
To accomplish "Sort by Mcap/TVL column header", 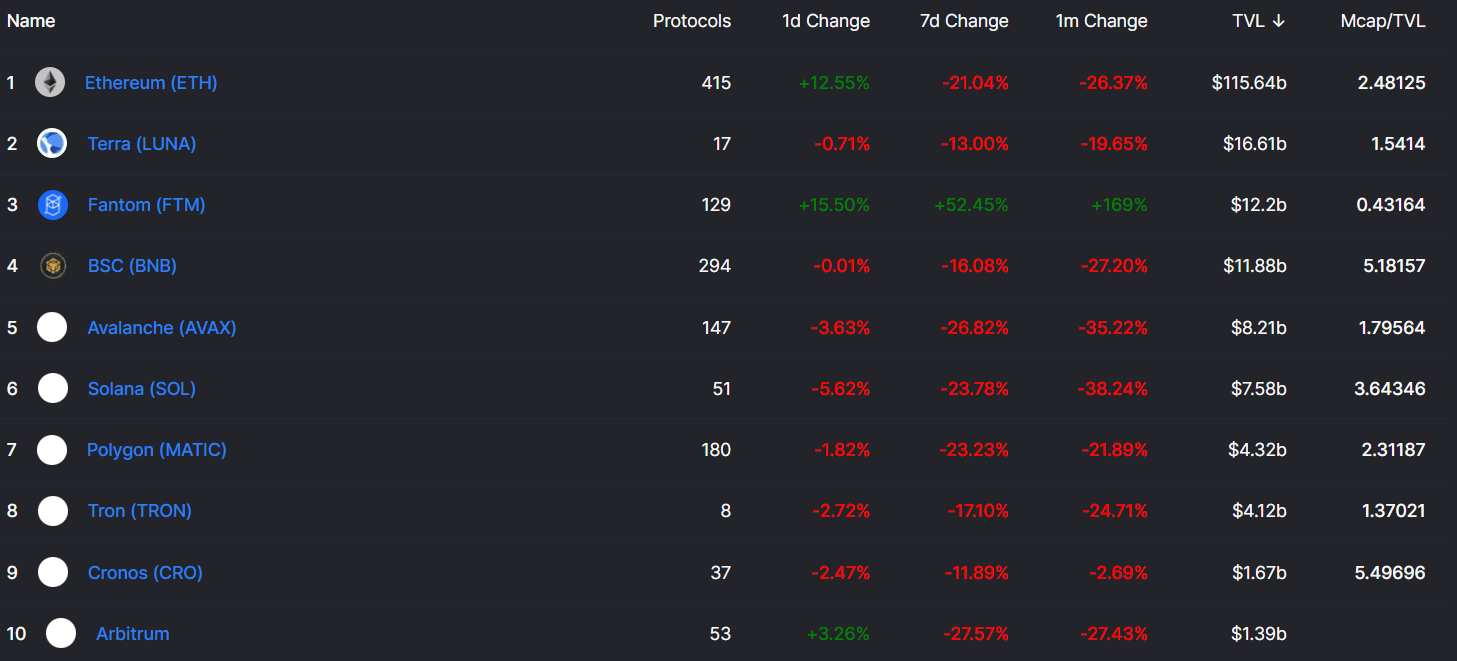I will pyautogui.click(x=1382, y=21).
